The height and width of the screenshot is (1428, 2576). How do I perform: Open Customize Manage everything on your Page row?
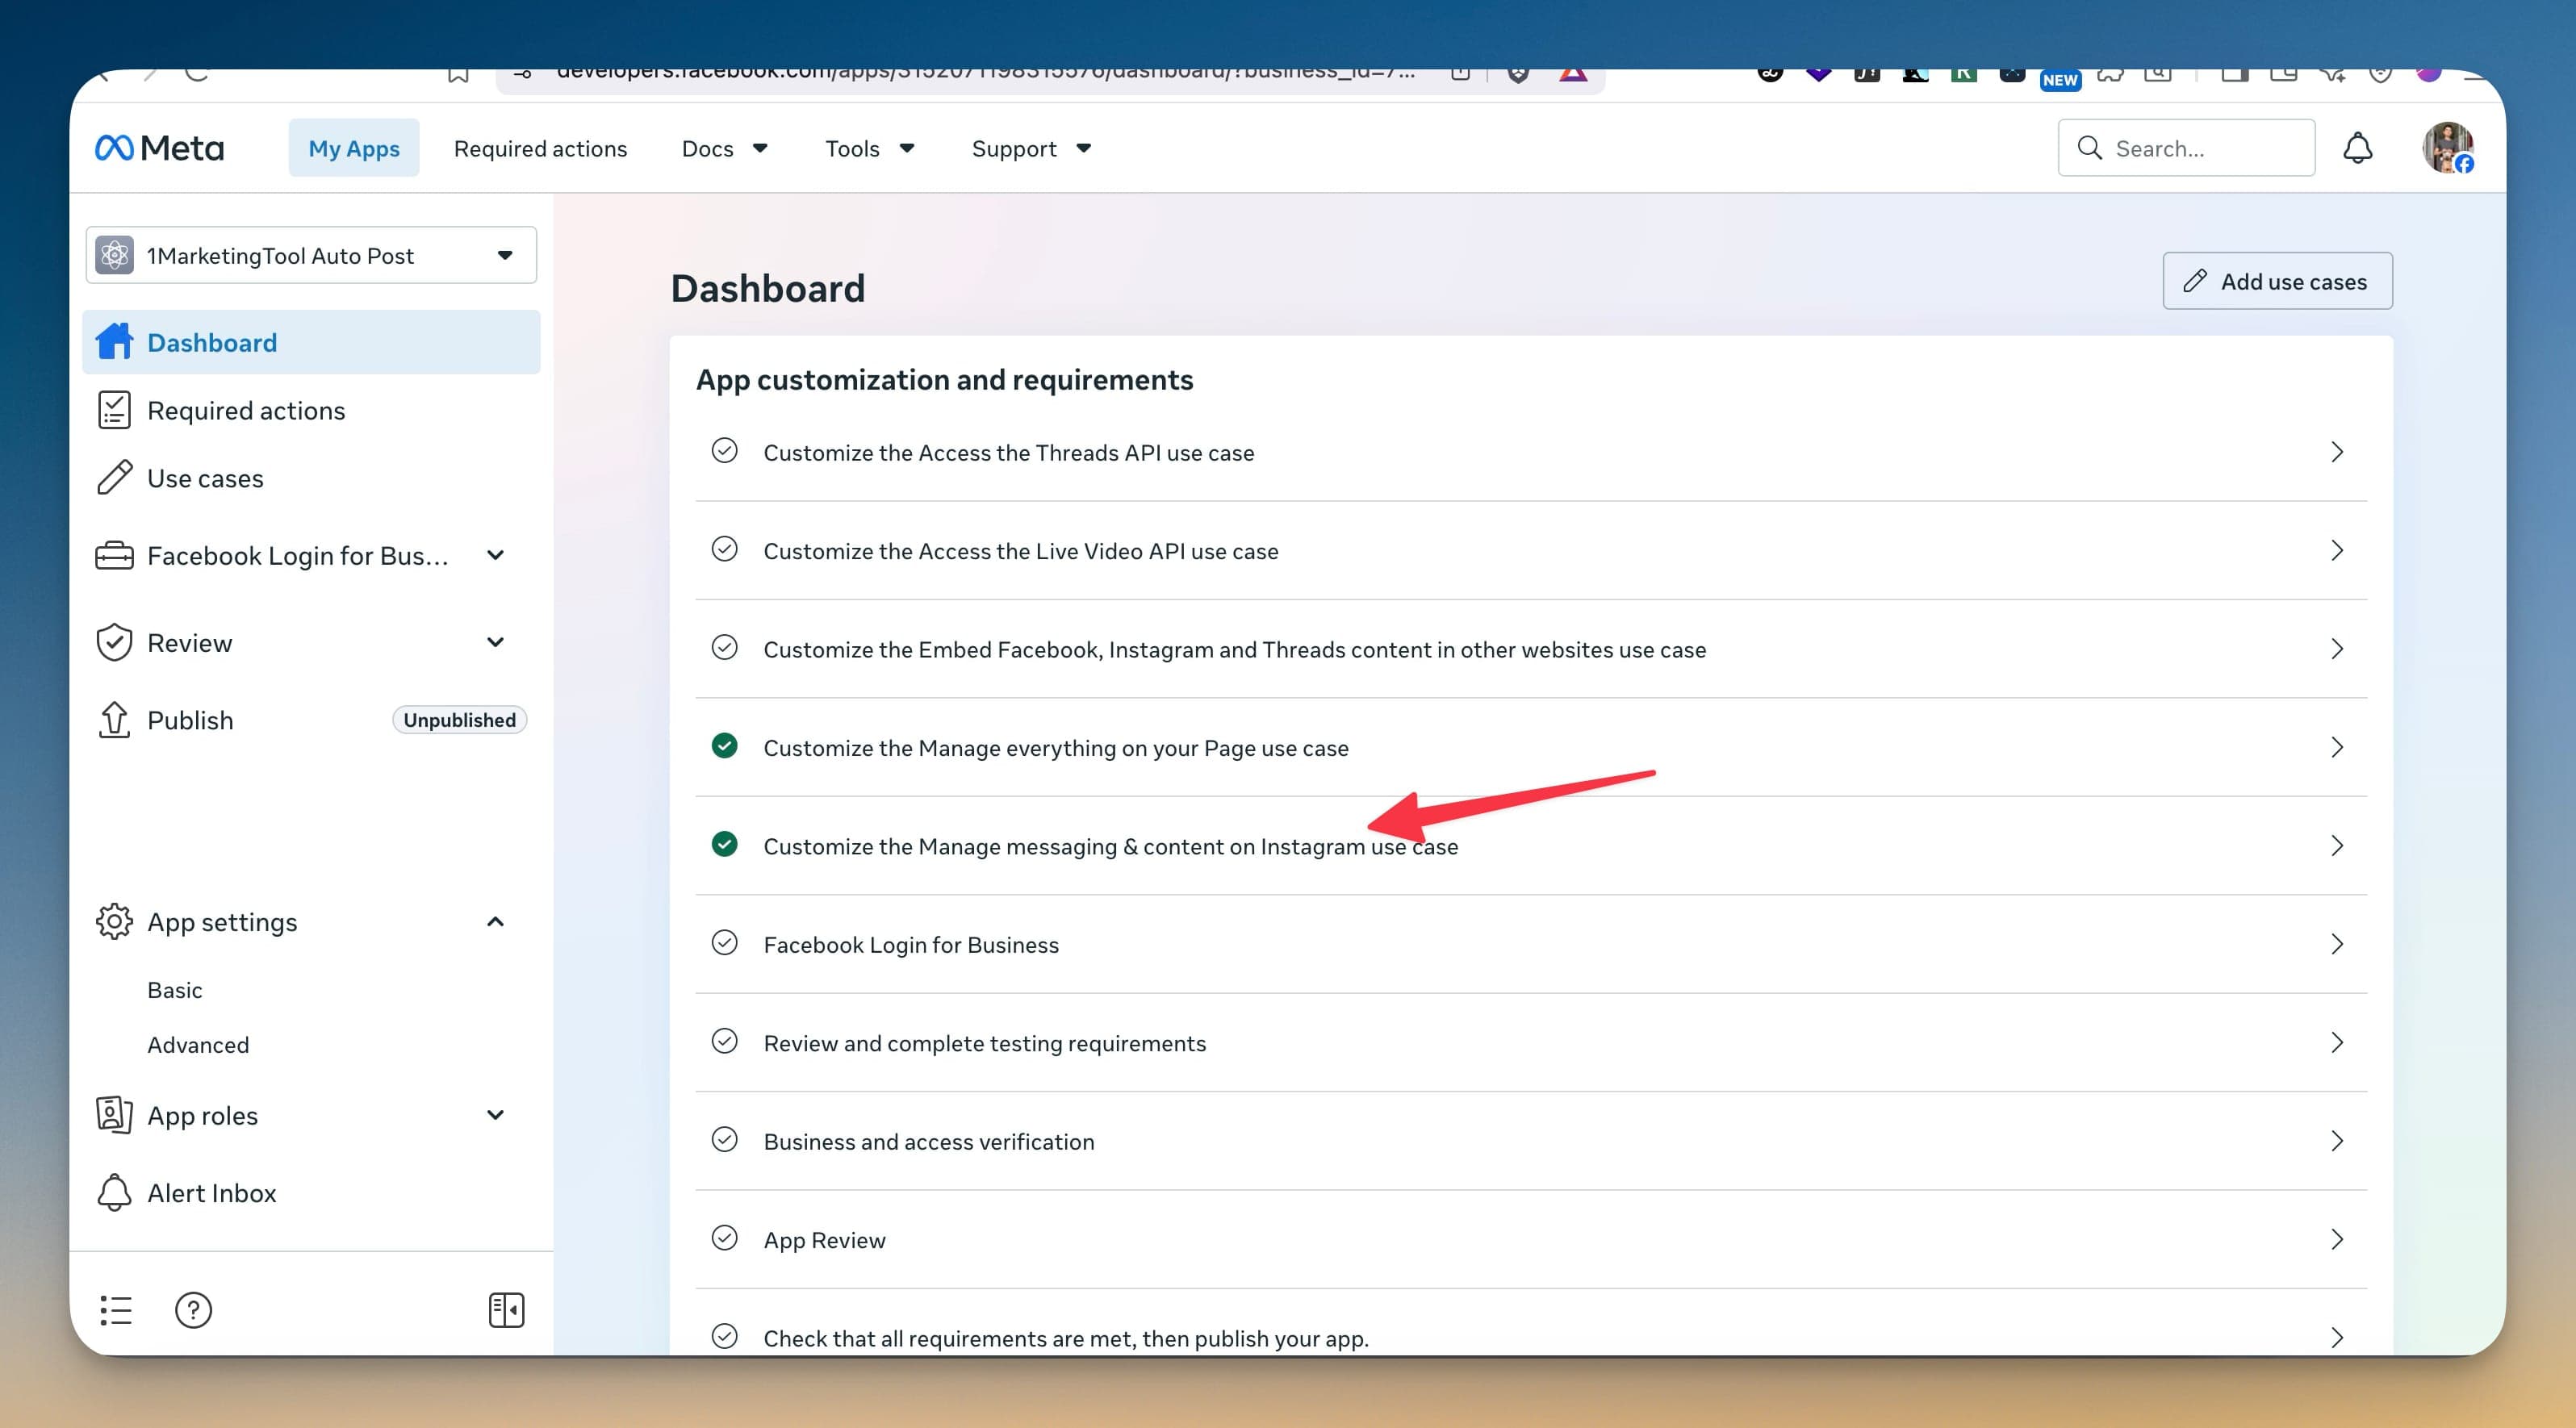tap(1531, 748)
